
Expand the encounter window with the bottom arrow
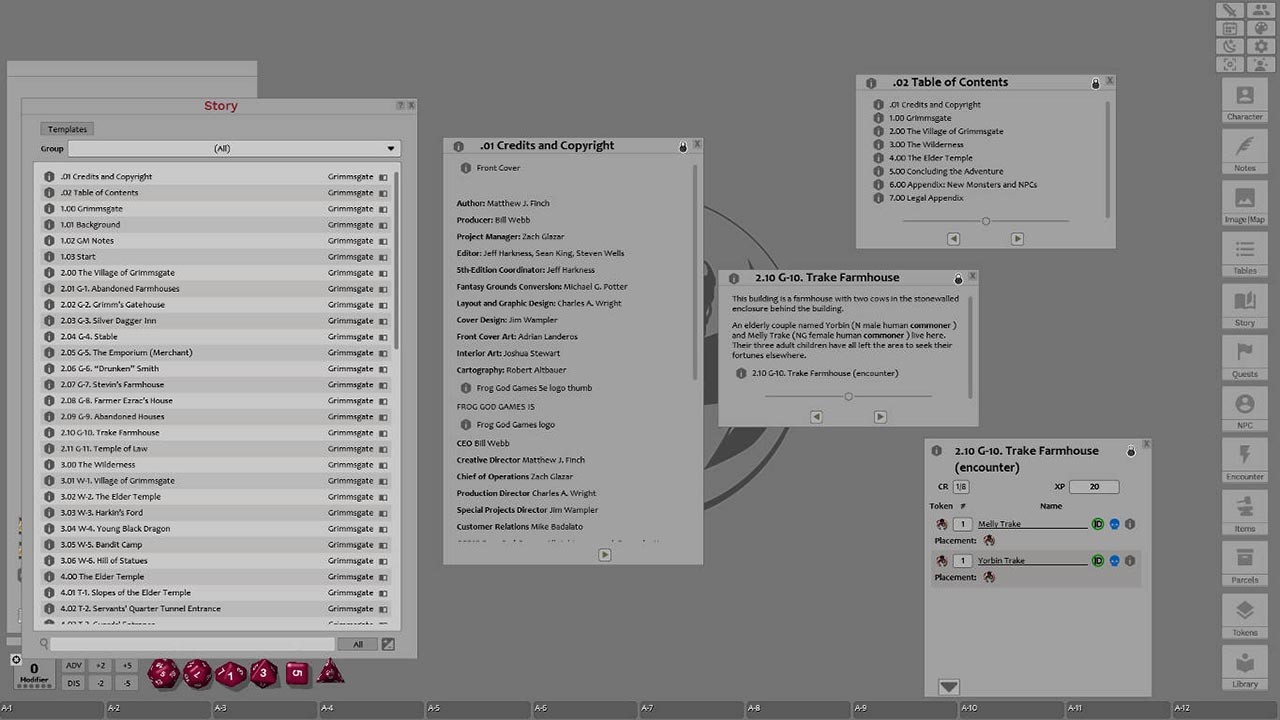[x=948, y=687]
